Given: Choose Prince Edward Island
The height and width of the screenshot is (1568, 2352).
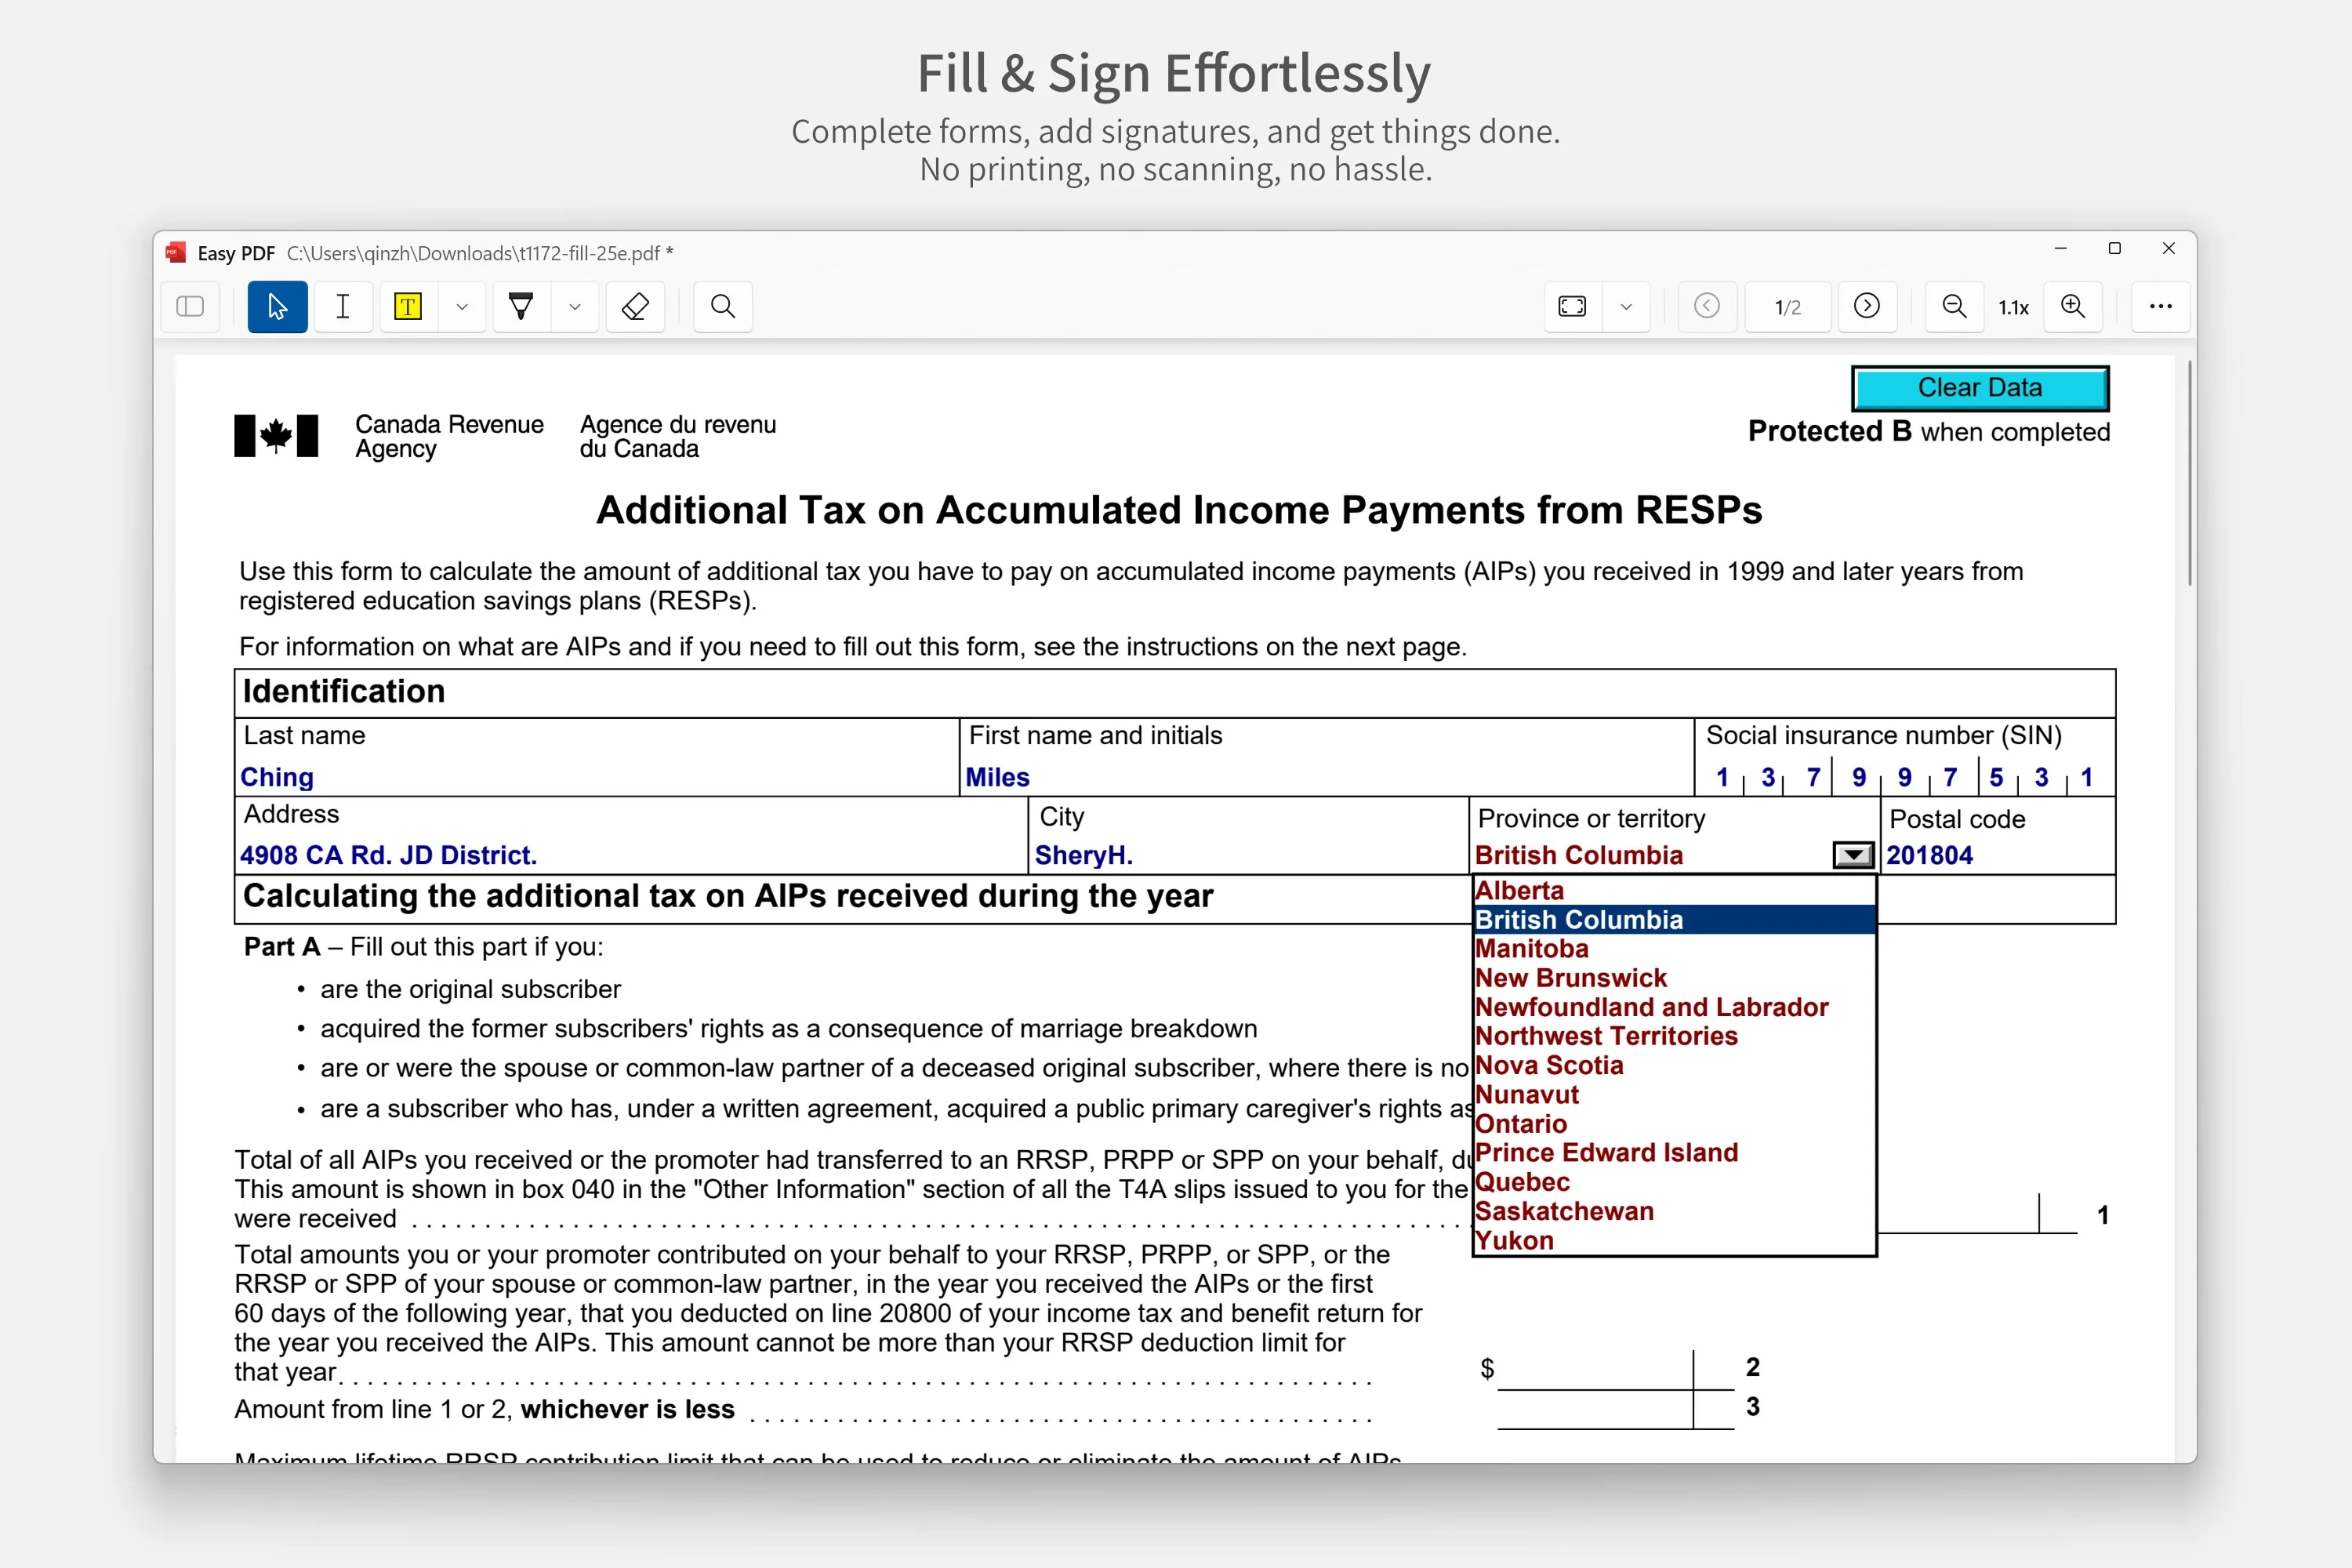Looking at the screenshot, I should 1674,1153.
